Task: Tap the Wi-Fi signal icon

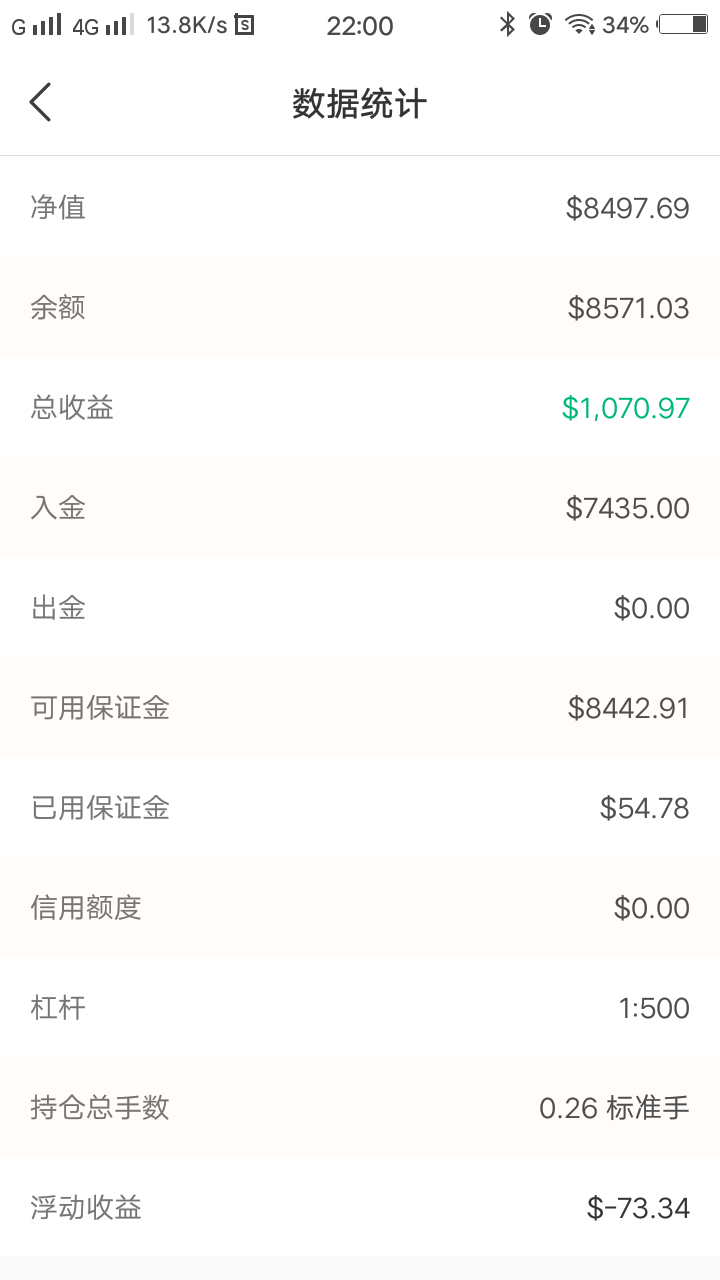Action: point(580,25)
